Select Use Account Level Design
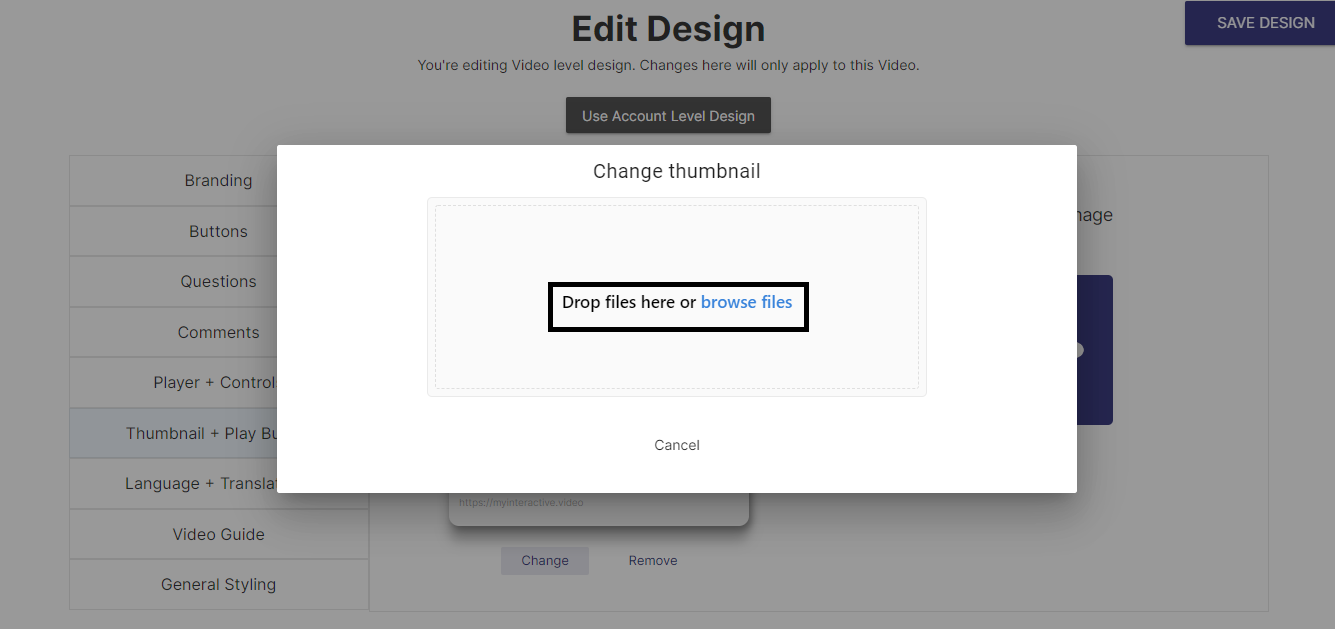Viewport: 1335px width, 629px height. click(668, 116)
